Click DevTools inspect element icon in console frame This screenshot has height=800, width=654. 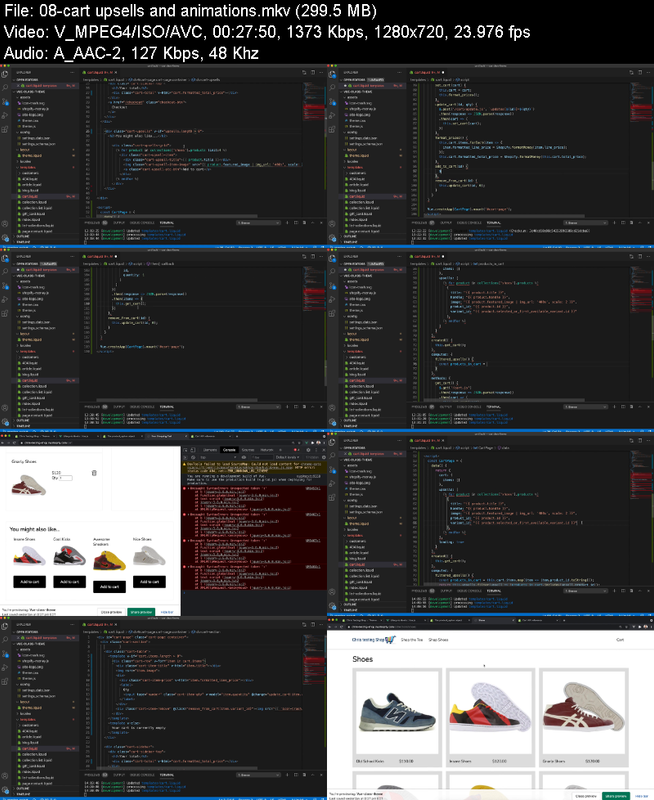(x=186, y=450)
